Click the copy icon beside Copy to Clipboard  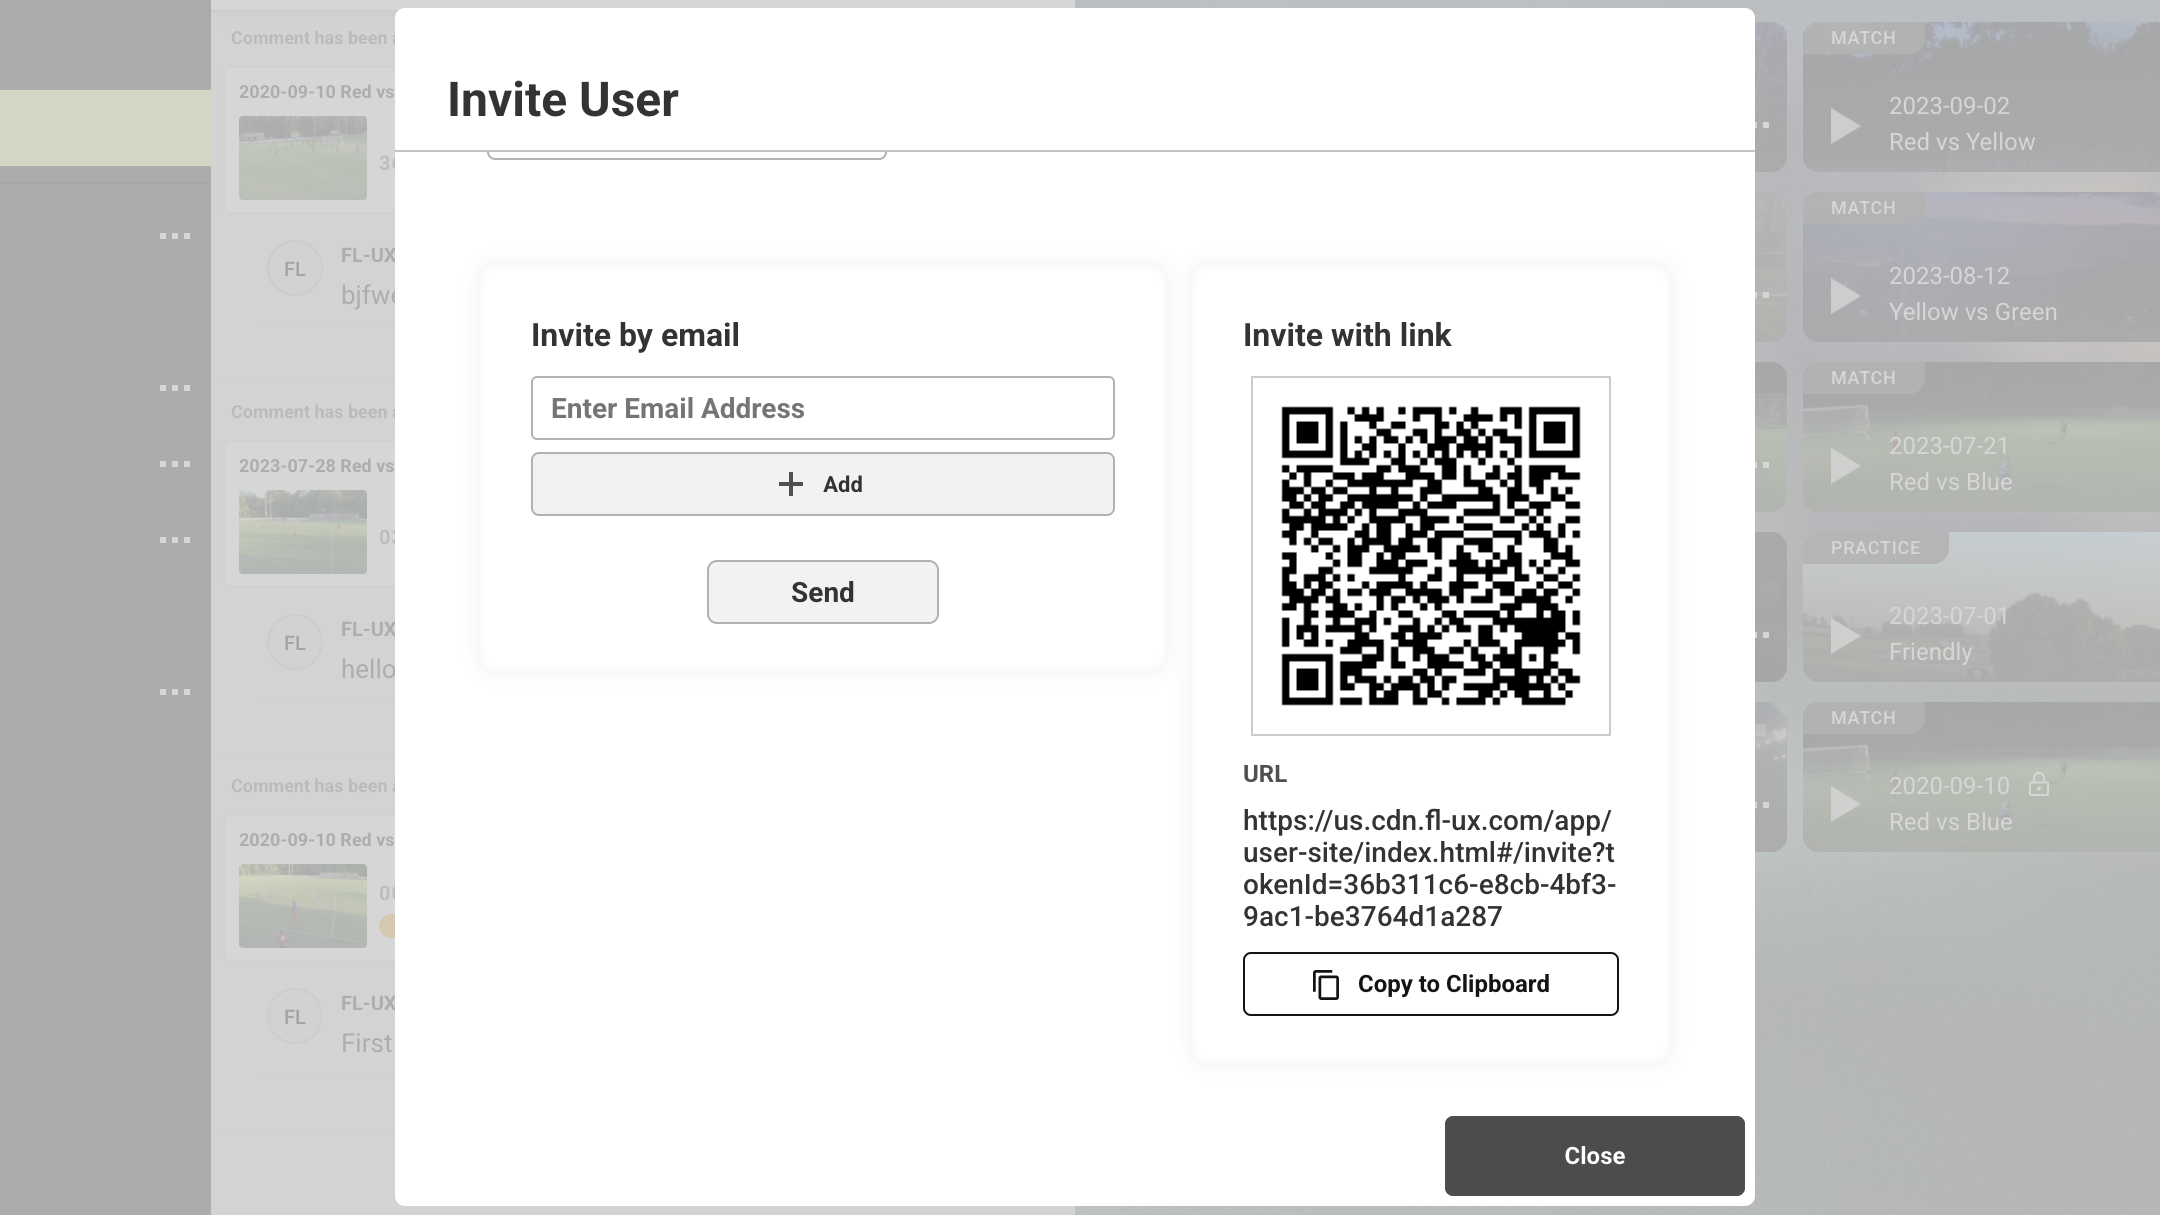coord(1326,984)
